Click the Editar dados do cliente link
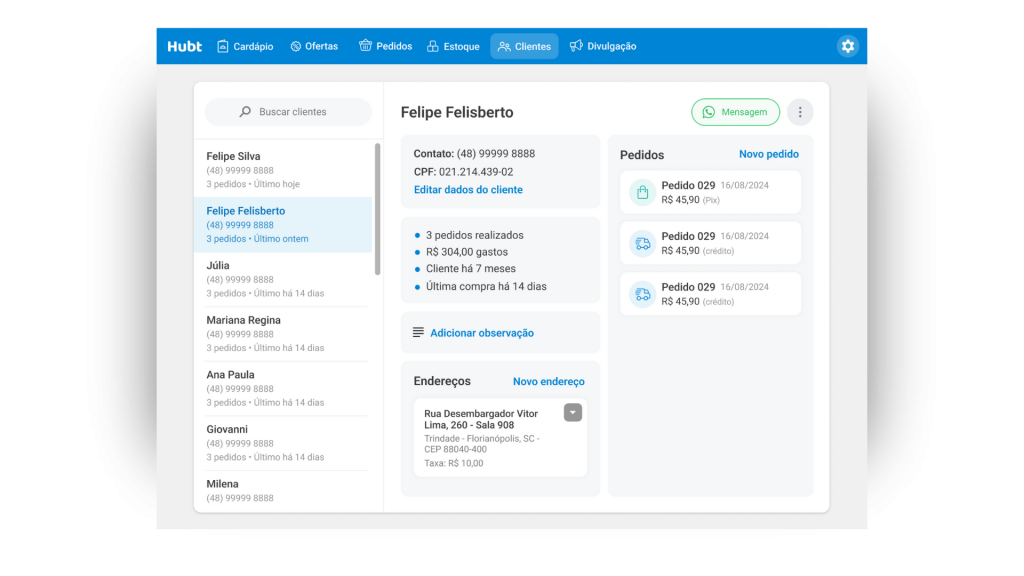Viewport: 1024px width, 576px height. pyautogui.click(x=468, y=190)
